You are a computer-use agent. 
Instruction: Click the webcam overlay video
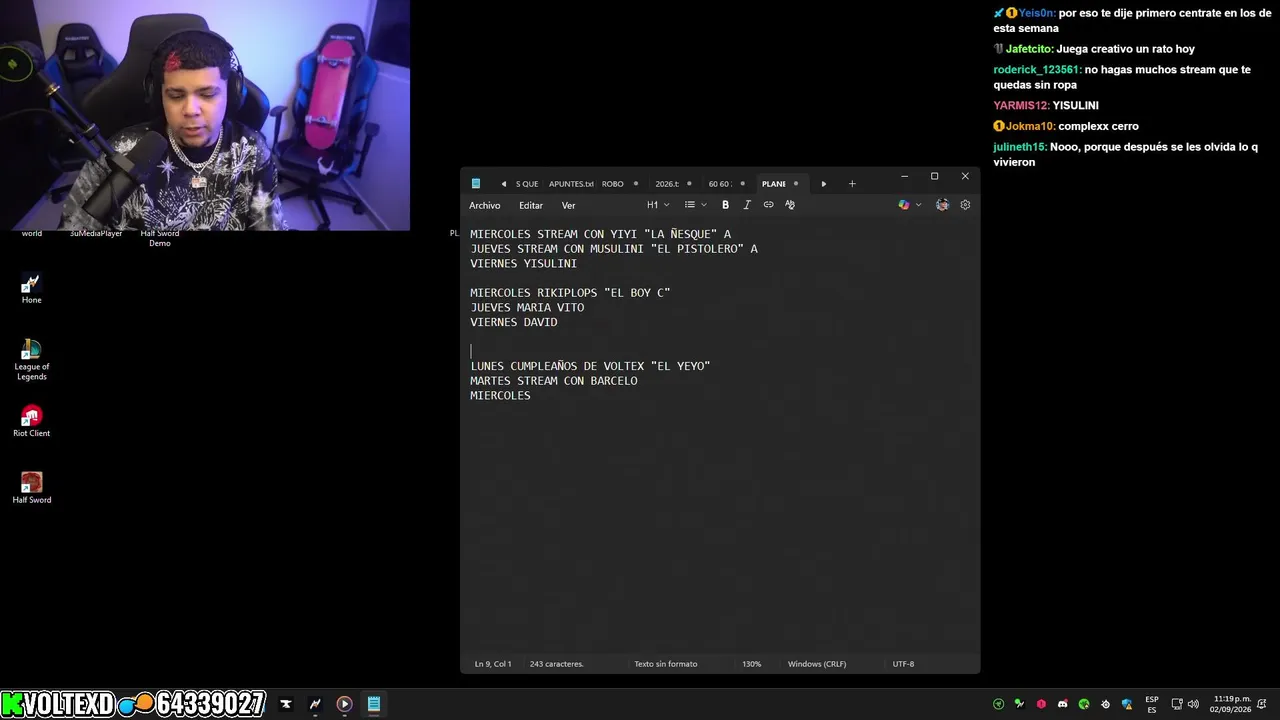click(x=205, y=115)
